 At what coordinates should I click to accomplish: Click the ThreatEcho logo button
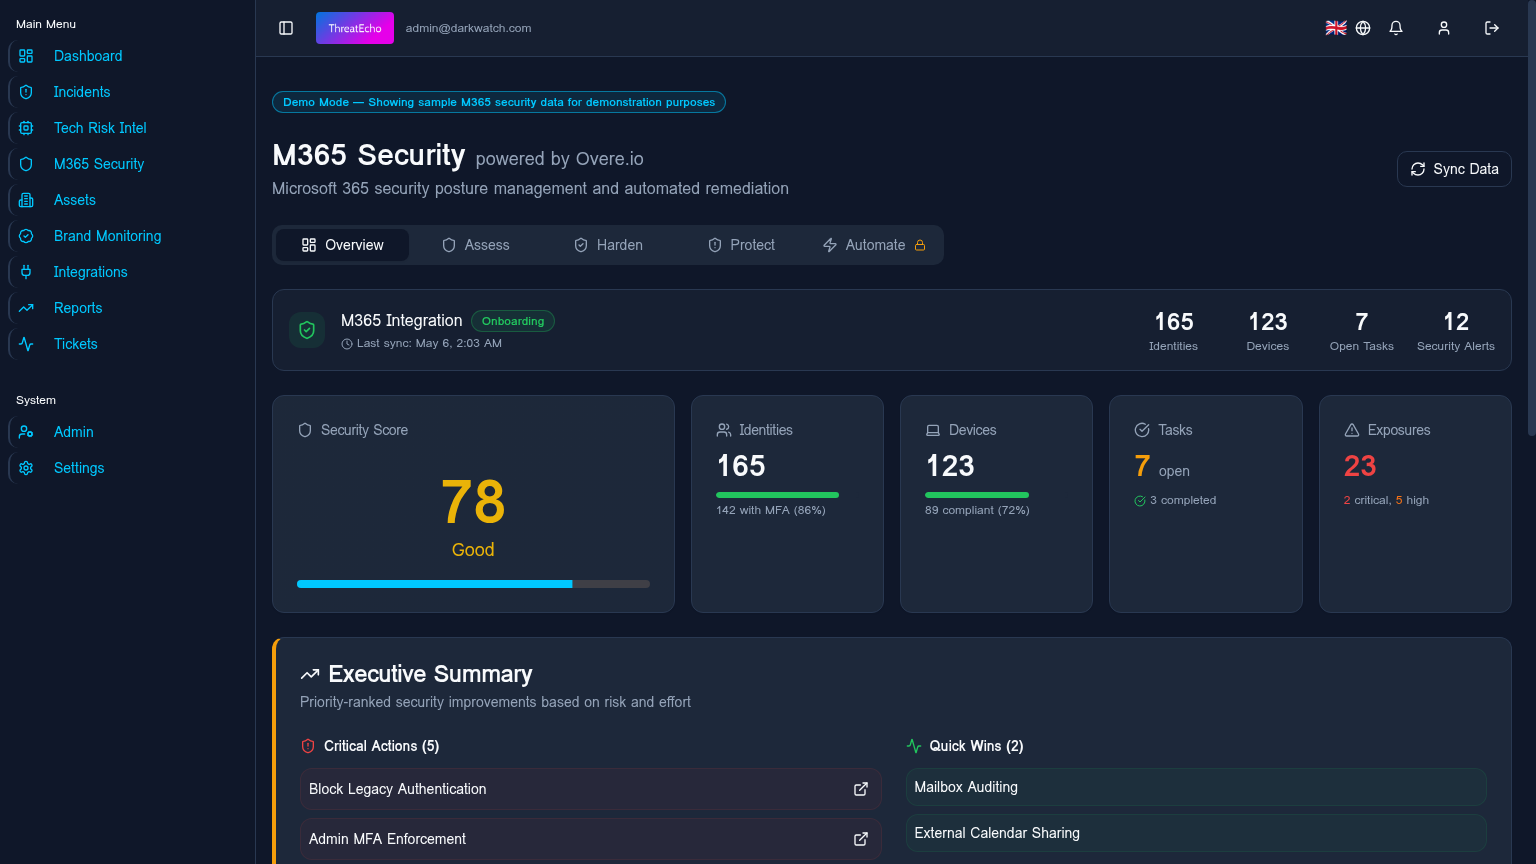355,28
